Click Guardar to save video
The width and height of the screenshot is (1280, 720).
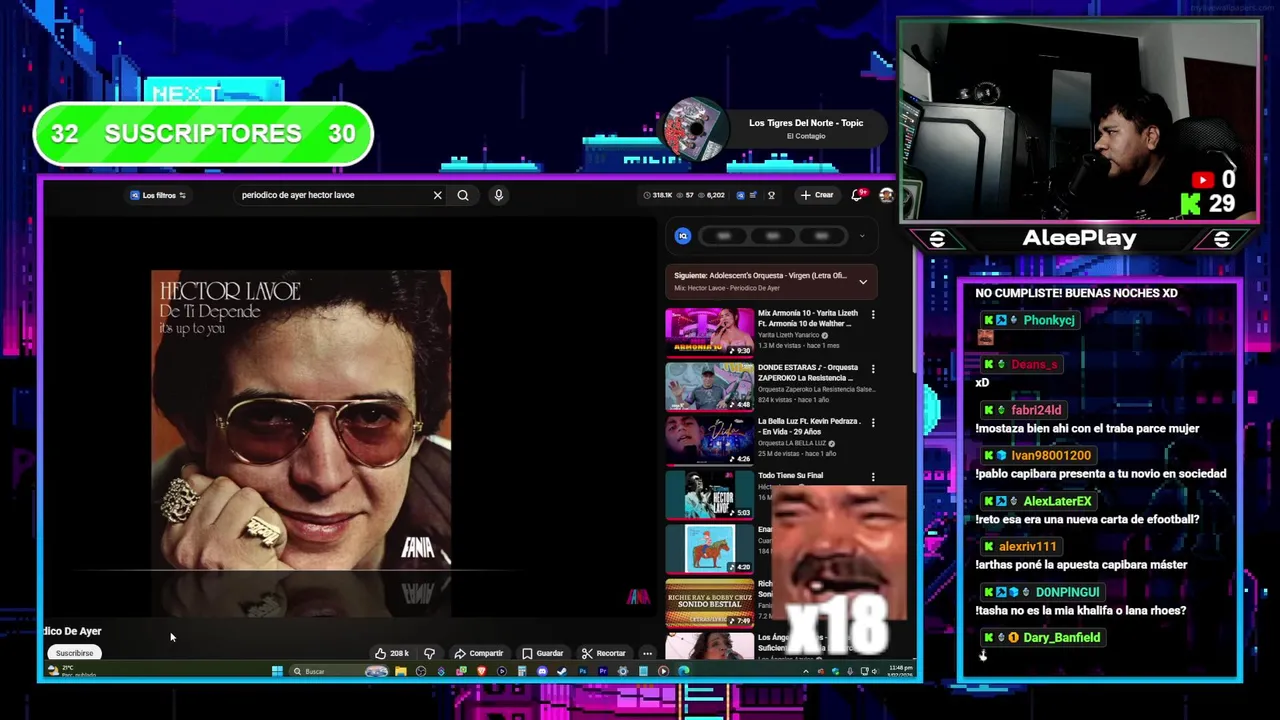(x=543, y=653)
